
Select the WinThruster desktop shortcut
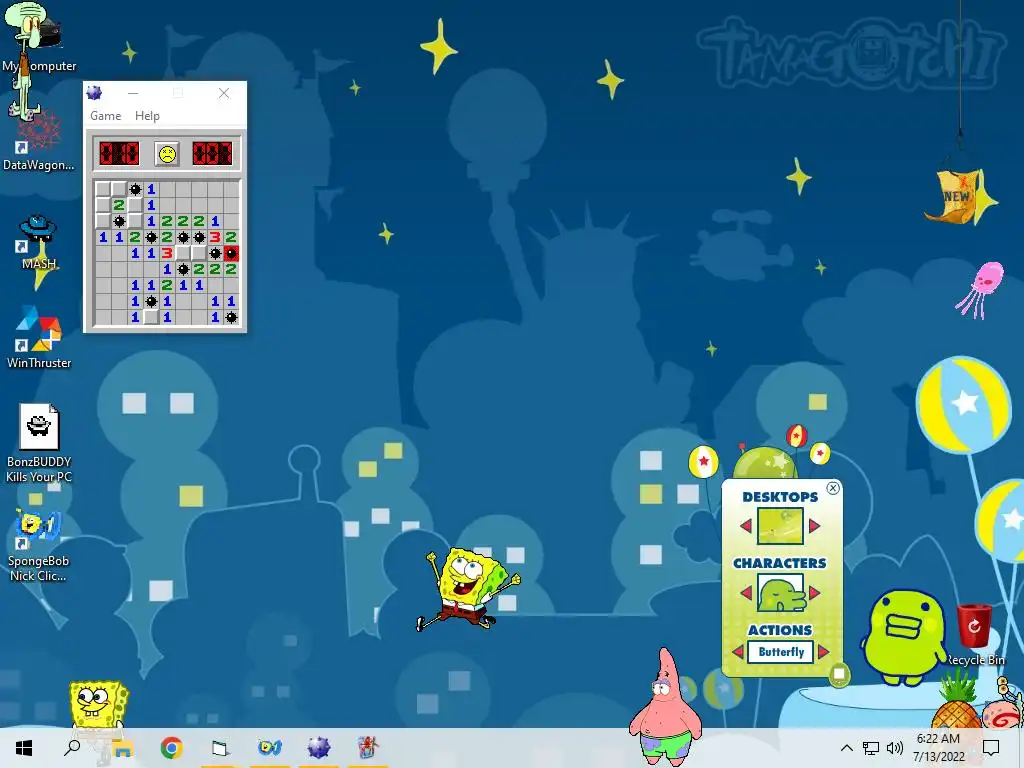[x=39, y=338]
